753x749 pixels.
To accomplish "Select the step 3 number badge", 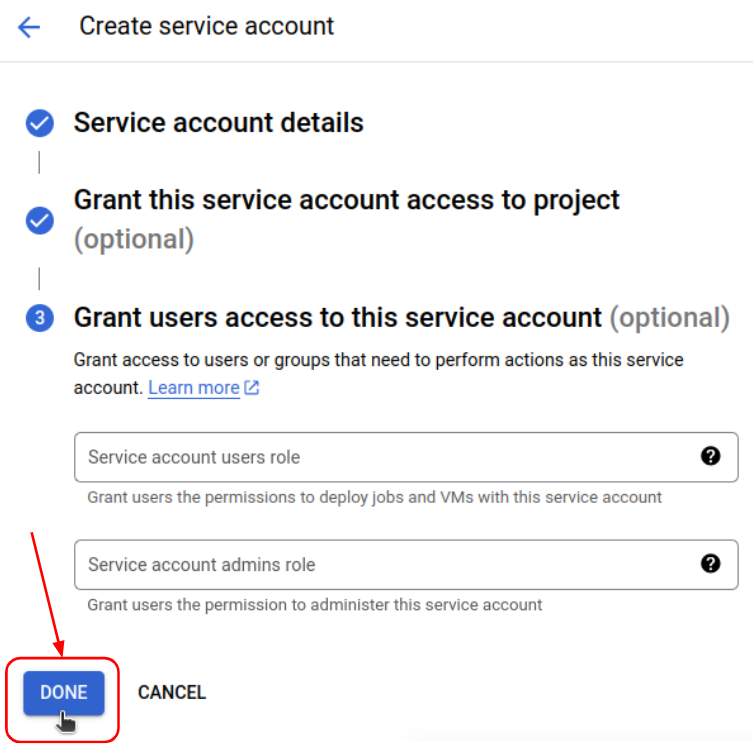I will pos(40,318).
